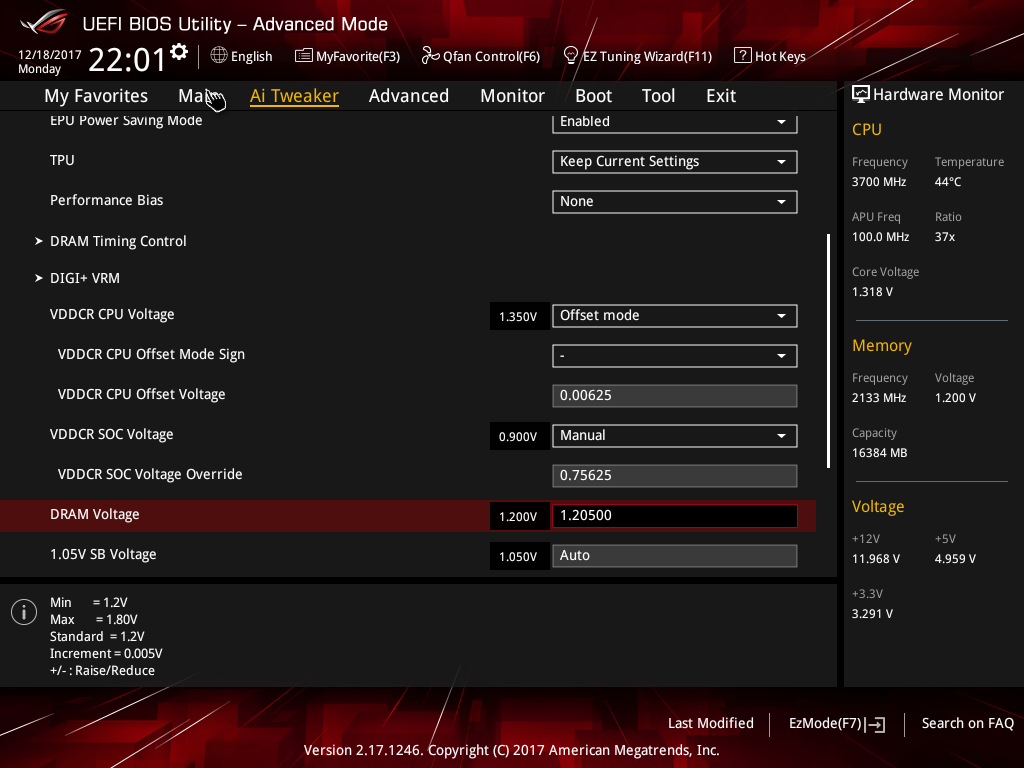The width and height of the screenshot is (1024, 768).
Task: Click the Ratio 37x value
Action: (x=945, y=237)
